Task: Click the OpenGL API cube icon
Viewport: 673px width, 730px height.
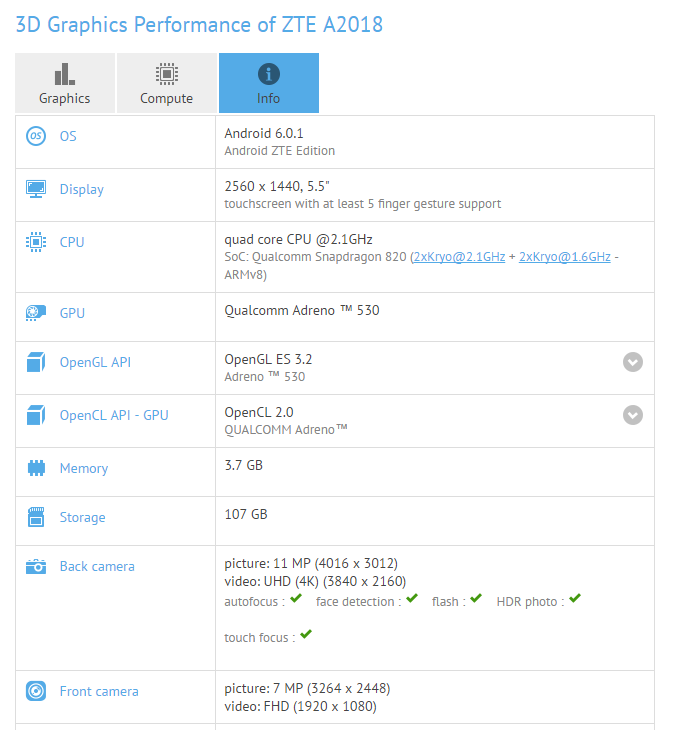Action: 36,362
